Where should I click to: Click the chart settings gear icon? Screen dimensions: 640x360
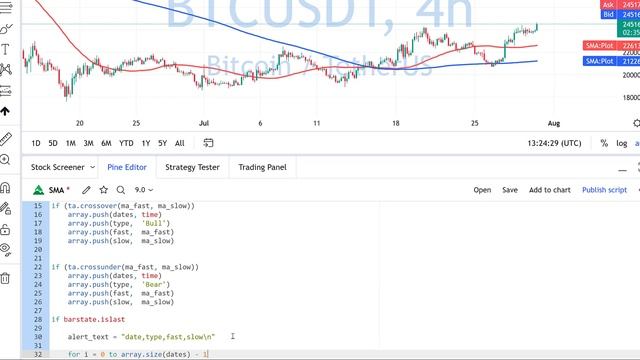point(636,123)
